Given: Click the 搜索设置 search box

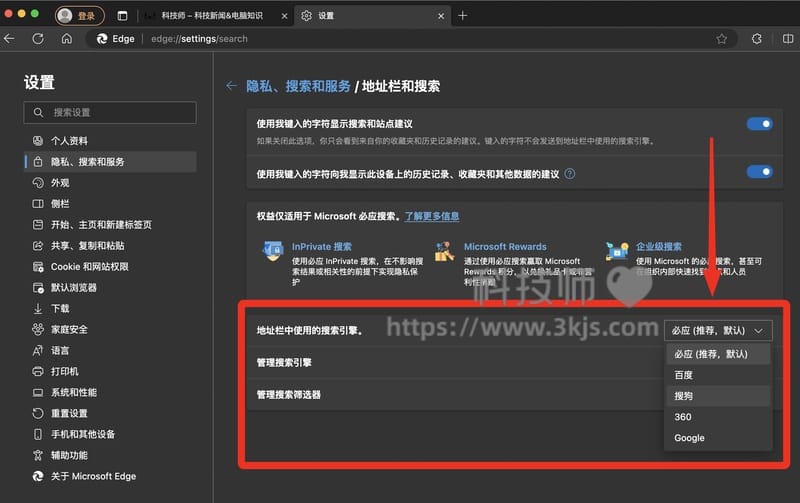Looking at the screenshot, I should [x=110, y=112].
